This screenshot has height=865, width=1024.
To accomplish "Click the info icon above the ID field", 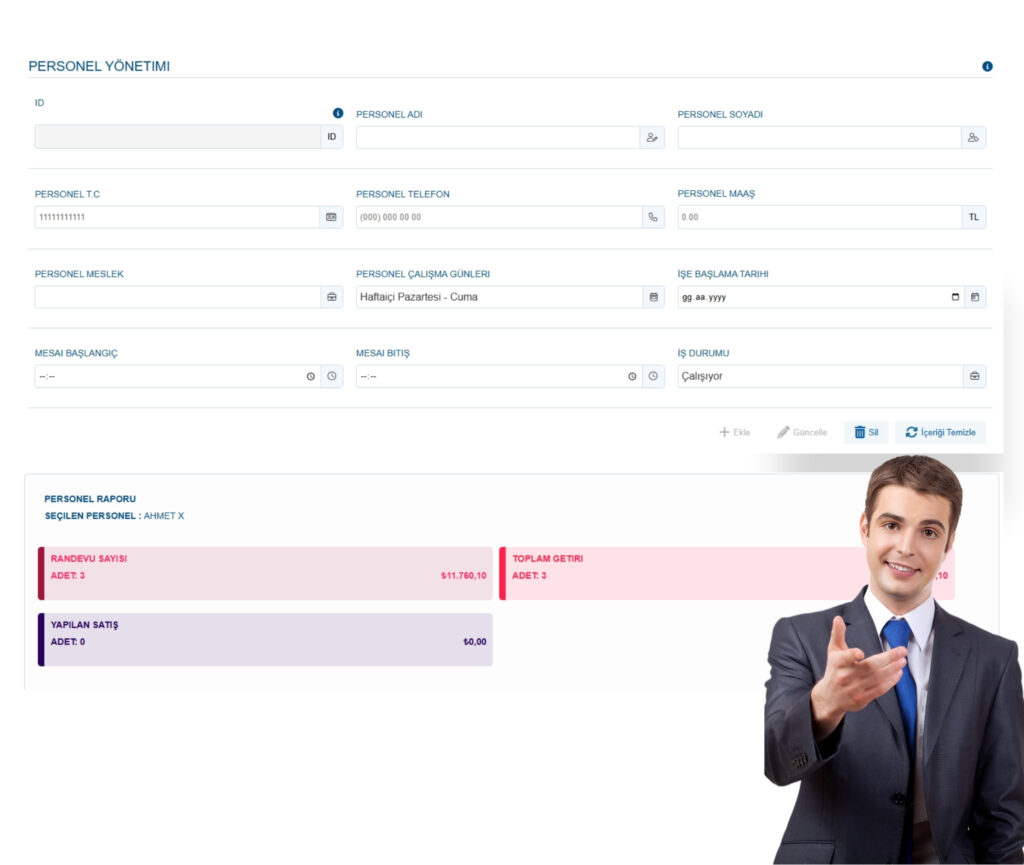I will (338, 113).
